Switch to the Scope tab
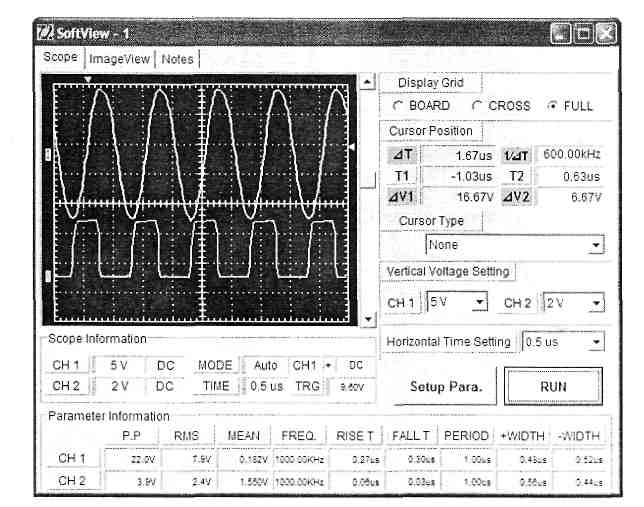 [60, 57]
